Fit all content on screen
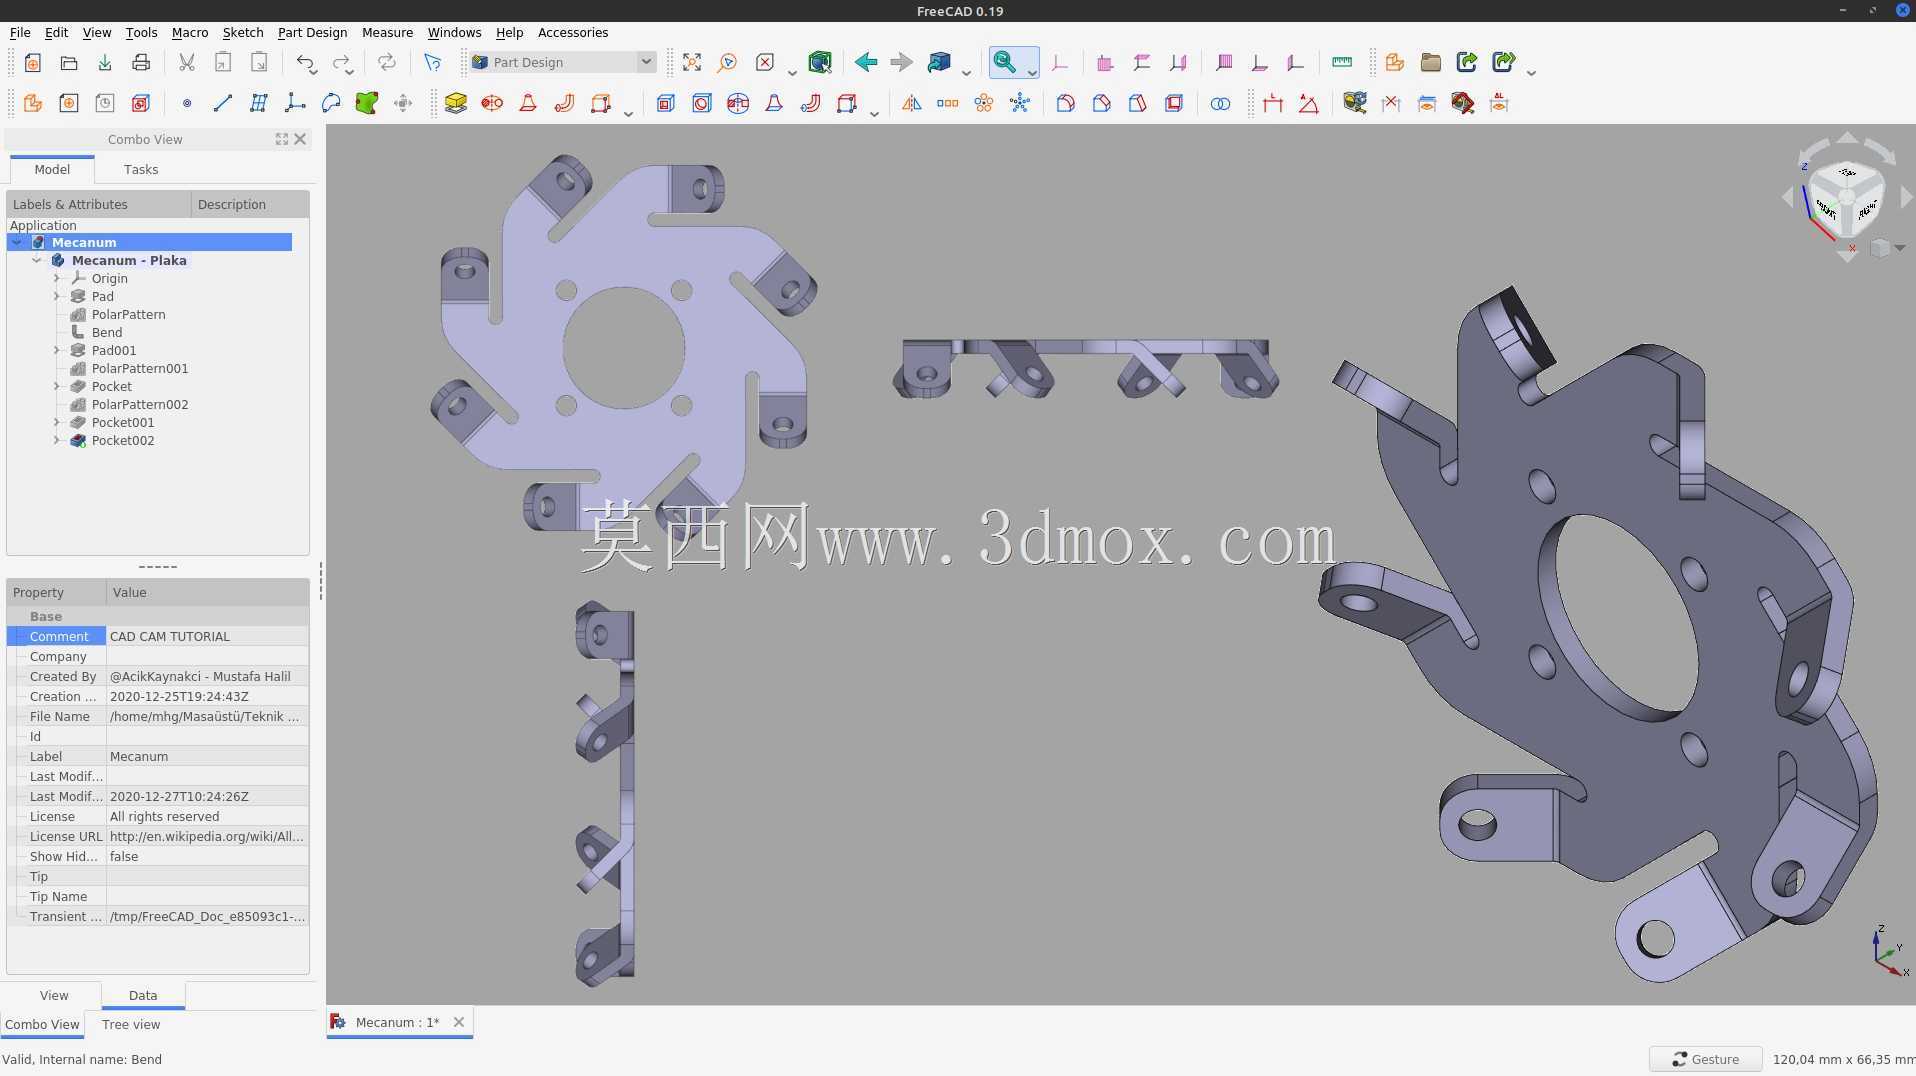1916x1076 pixels. click(691, 62)
